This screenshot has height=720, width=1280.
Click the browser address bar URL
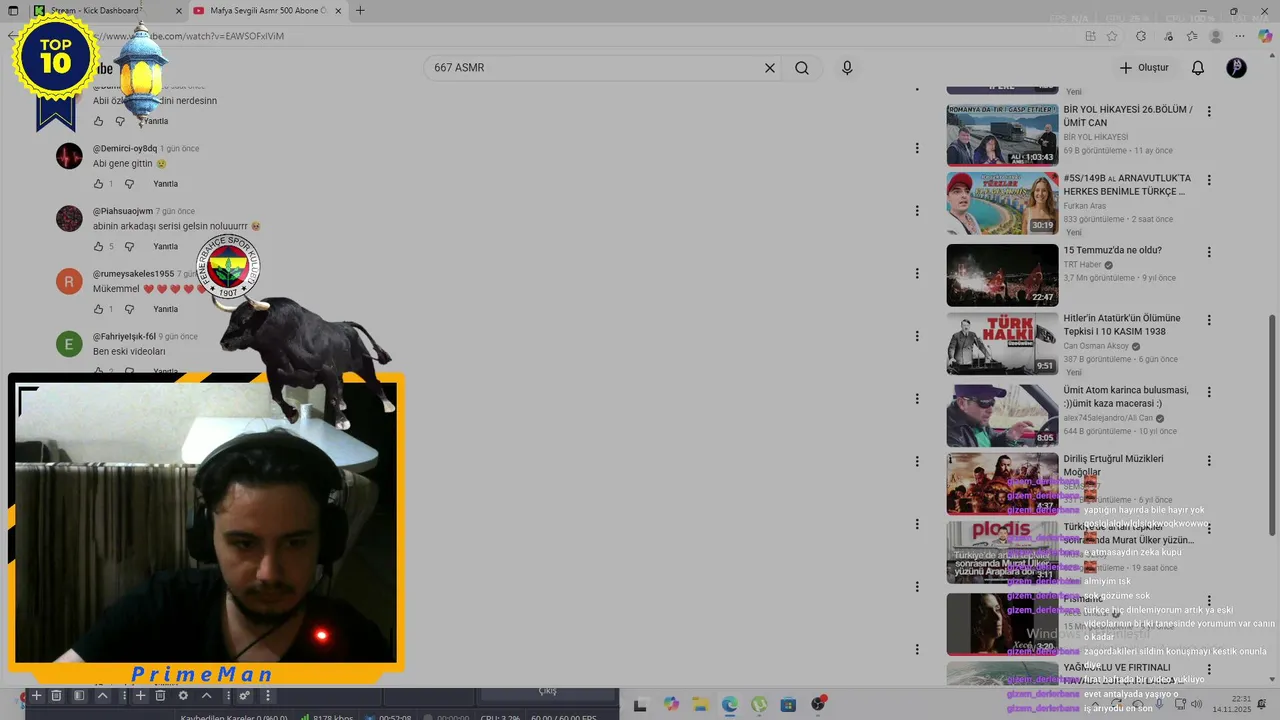click(190, 36)
